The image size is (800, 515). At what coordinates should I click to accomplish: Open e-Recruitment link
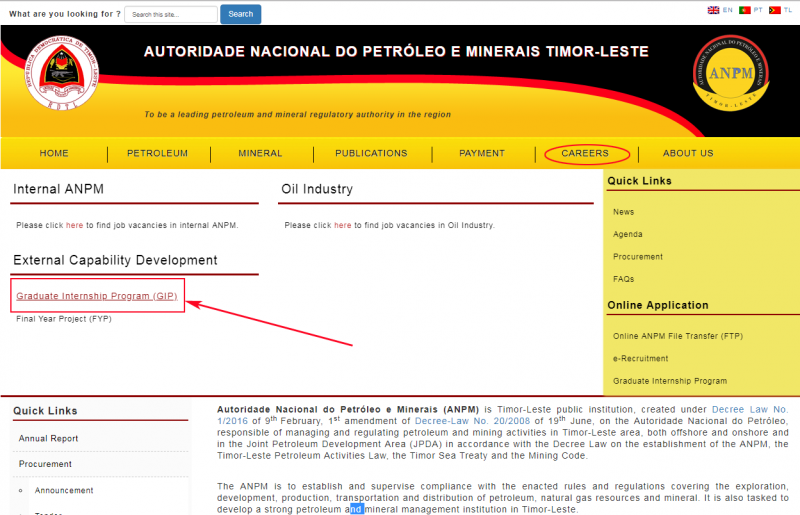(640, 359)
